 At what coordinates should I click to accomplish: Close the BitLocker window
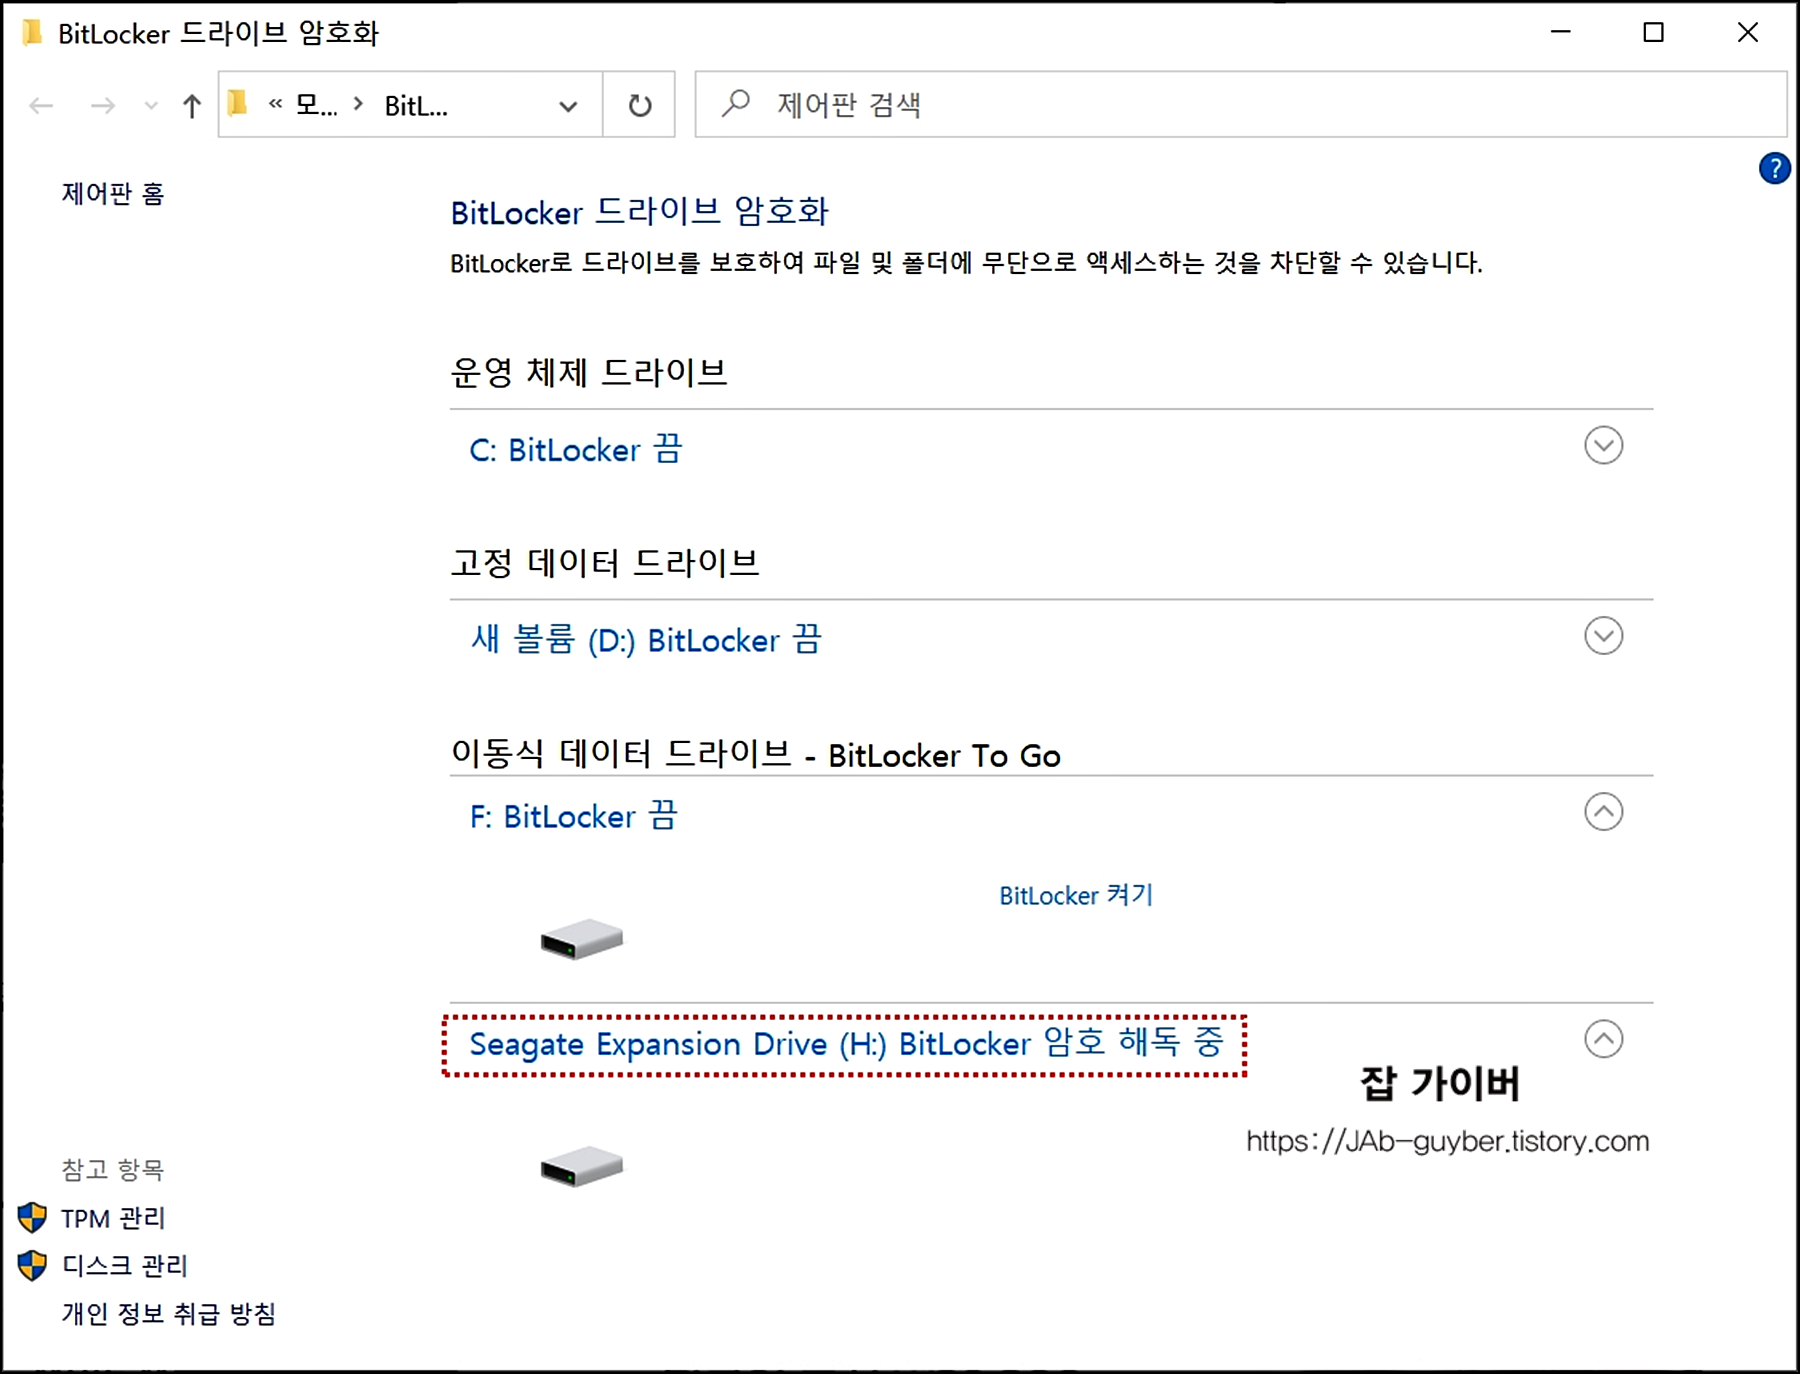coord(1748,32)
